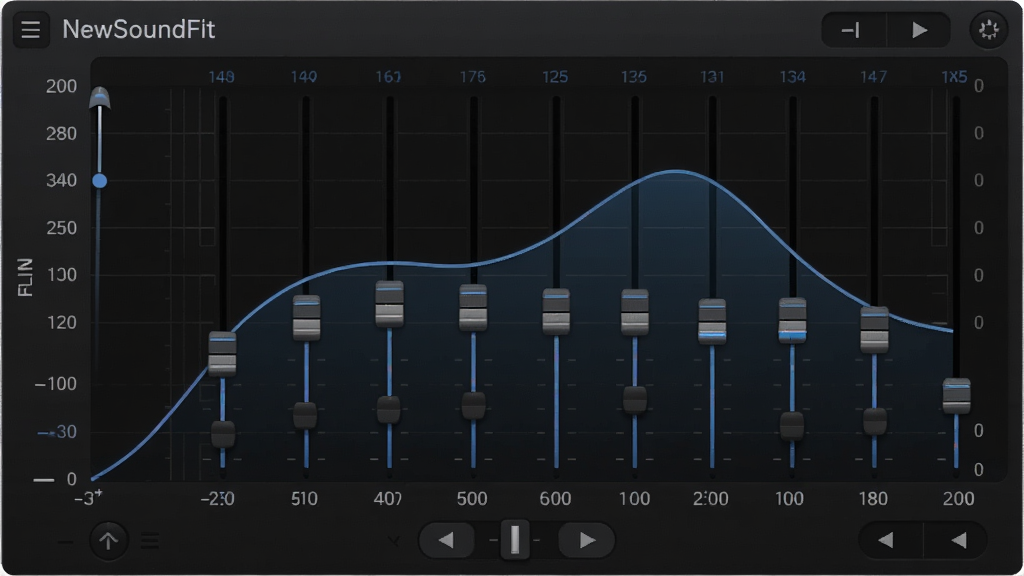The height and width of the screenshot is (576, 1024).
Task: Click the skip-to-start button in top bar
Action: [x=852, y=30]
